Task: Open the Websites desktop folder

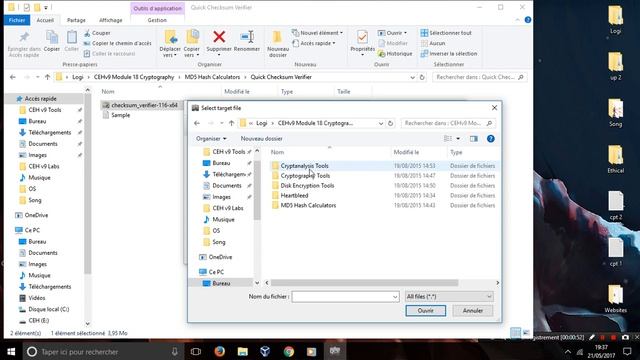Action: click(616, 299)
